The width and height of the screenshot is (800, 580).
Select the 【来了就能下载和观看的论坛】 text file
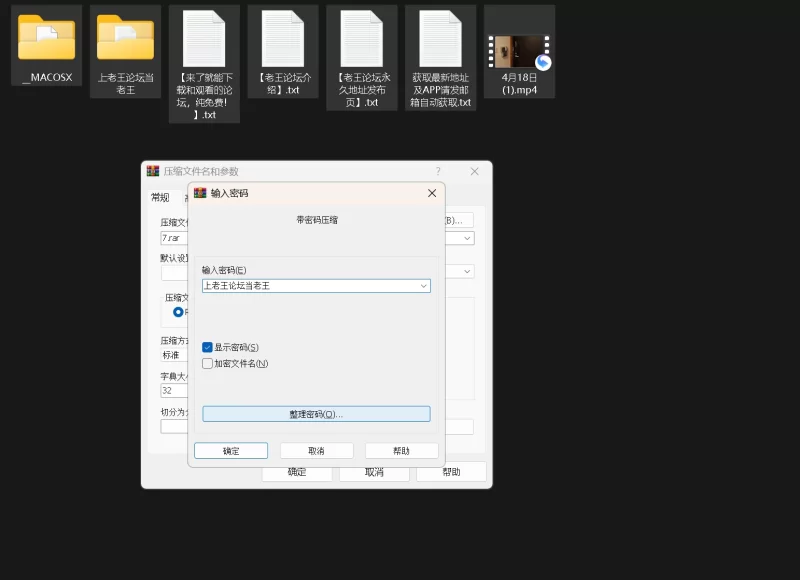pyautogui.click(x=204, y=39)
